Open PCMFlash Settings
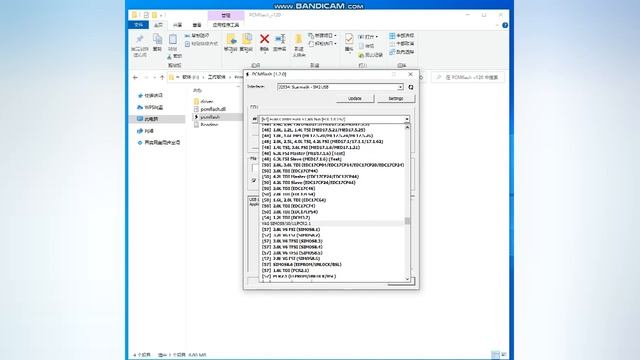Screen dimensions: 640x360 [x=396, y=98]
